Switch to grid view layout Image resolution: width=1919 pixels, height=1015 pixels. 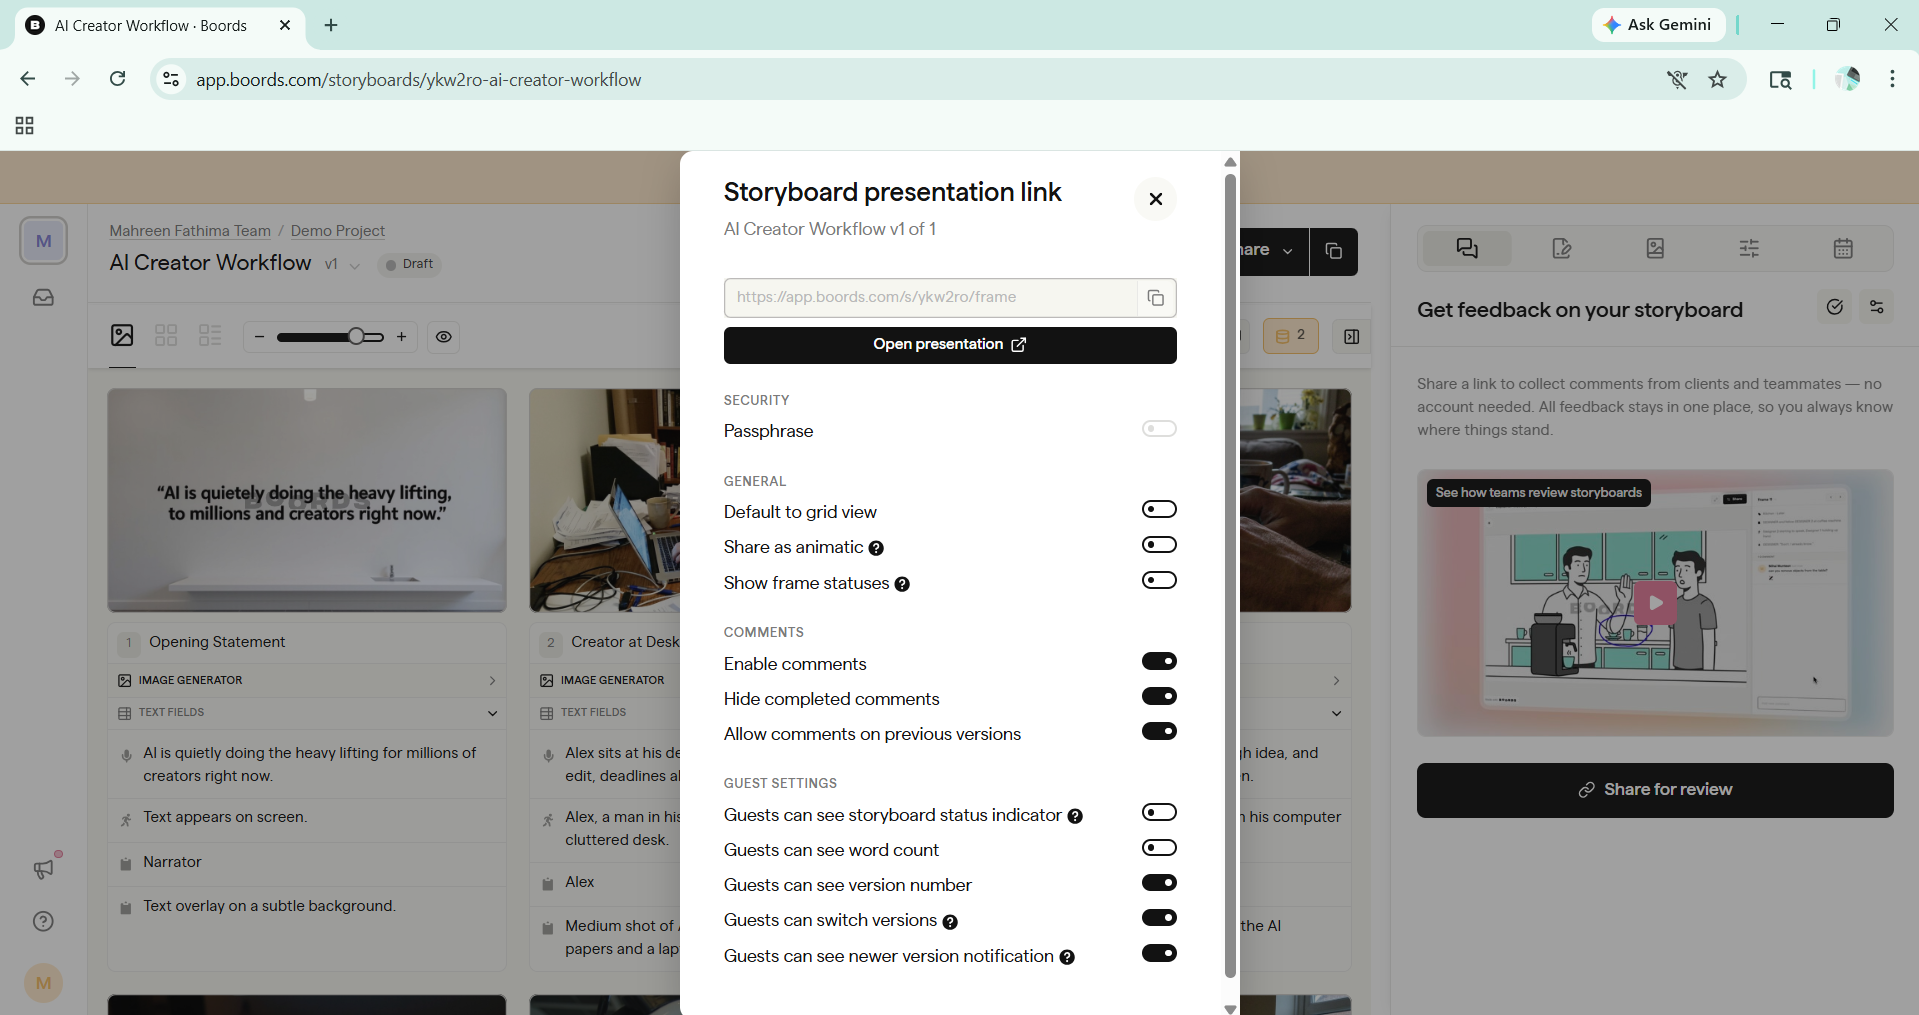[166, 336]
